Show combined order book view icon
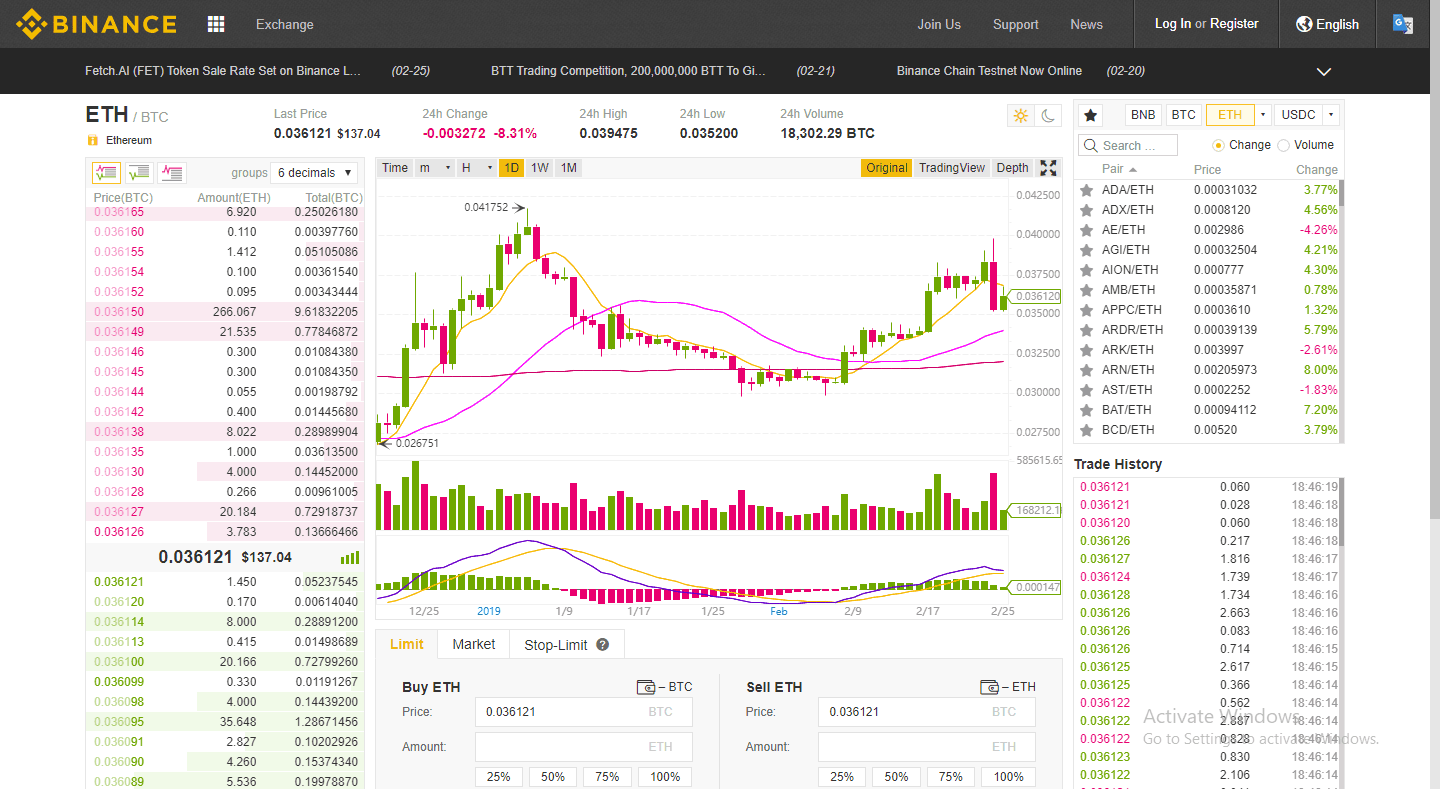 (106, 173)
